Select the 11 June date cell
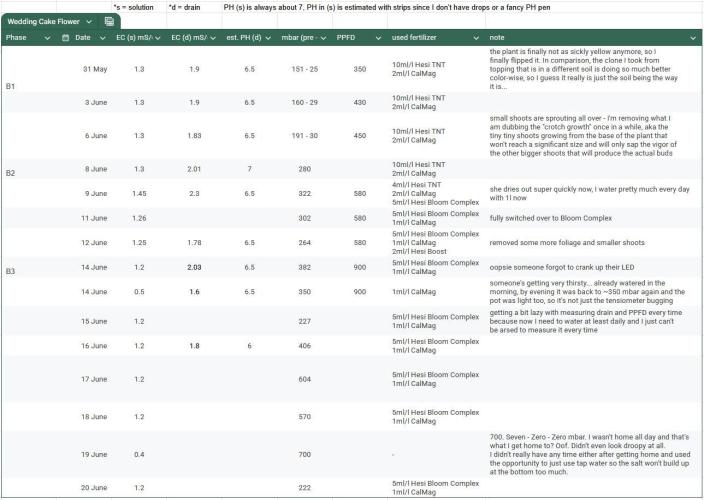The height and width of the screenshot is (500, 704). tap(94, 218)
